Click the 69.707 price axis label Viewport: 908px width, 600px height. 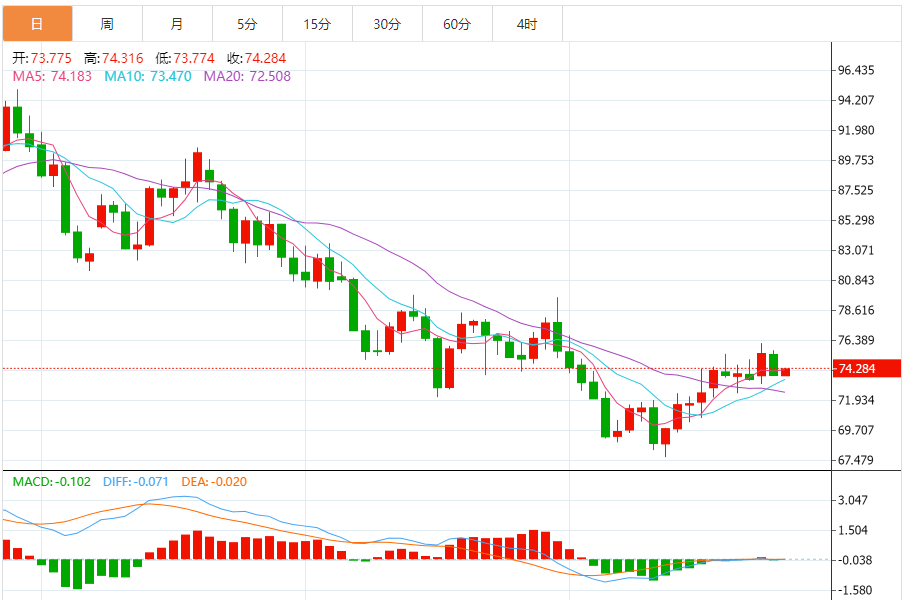(856, 430)
